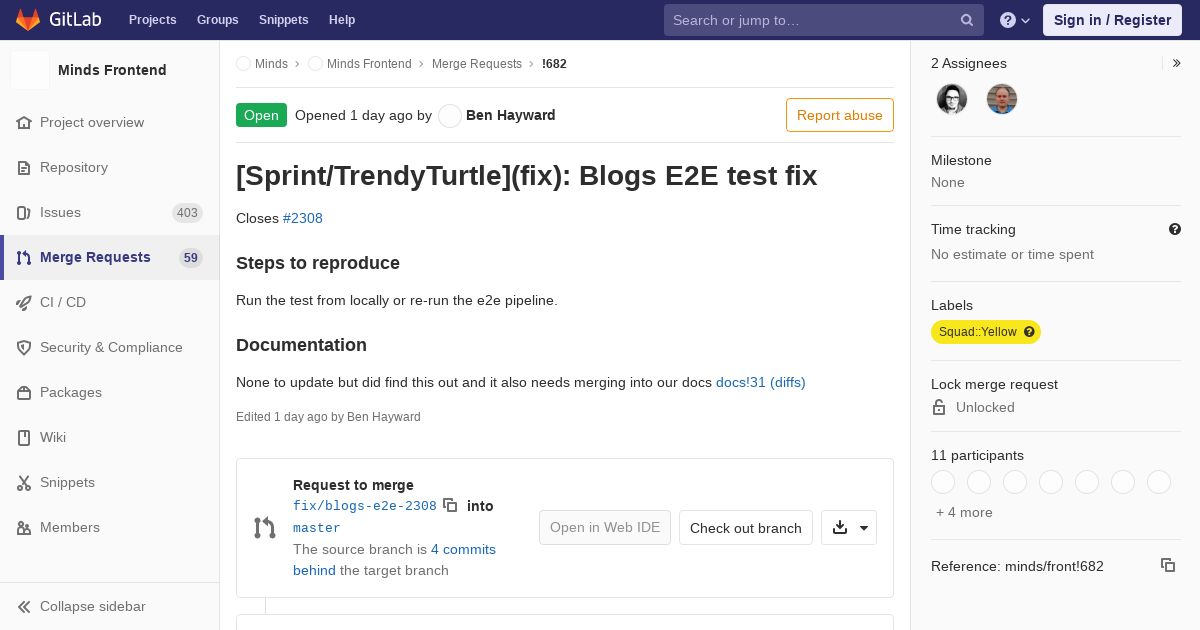Image resolution: width=1200 pixels, height=630 pixels.
Task: Click the Squad::Yellow label
Action: [977, 332]
